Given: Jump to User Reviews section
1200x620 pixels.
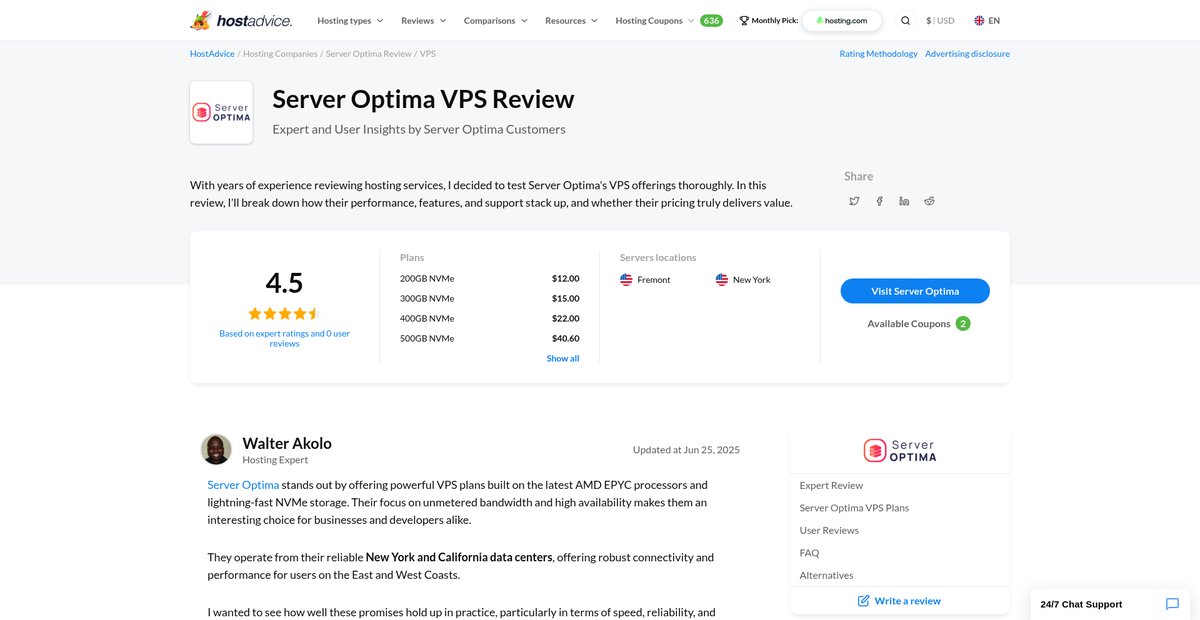Looking at the screenshot, I should tap(829, 531).
